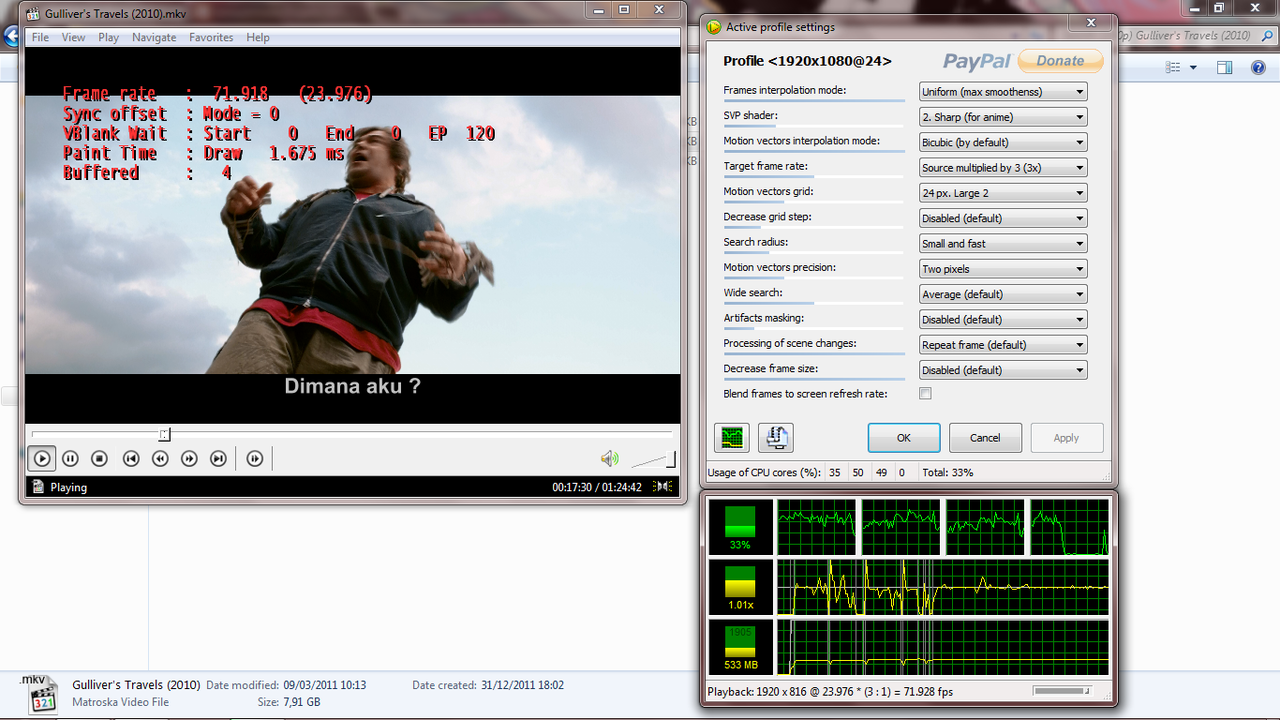Open Explorer view options dropdown arrow

tap(1193, 68)
